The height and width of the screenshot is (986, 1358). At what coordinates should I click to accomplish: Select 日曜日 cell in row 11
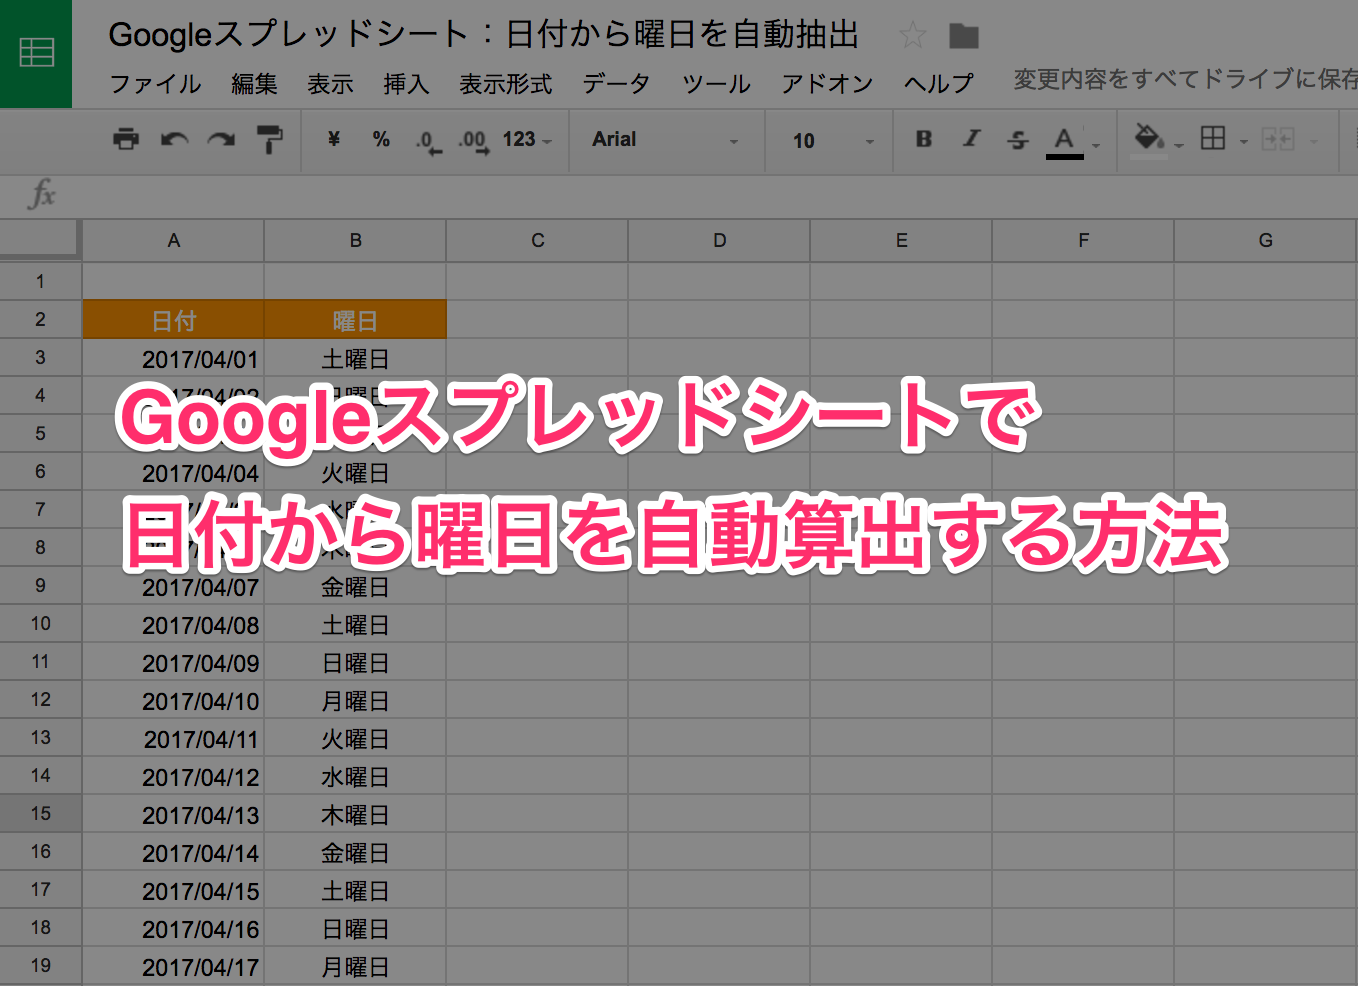pos(355,662)
